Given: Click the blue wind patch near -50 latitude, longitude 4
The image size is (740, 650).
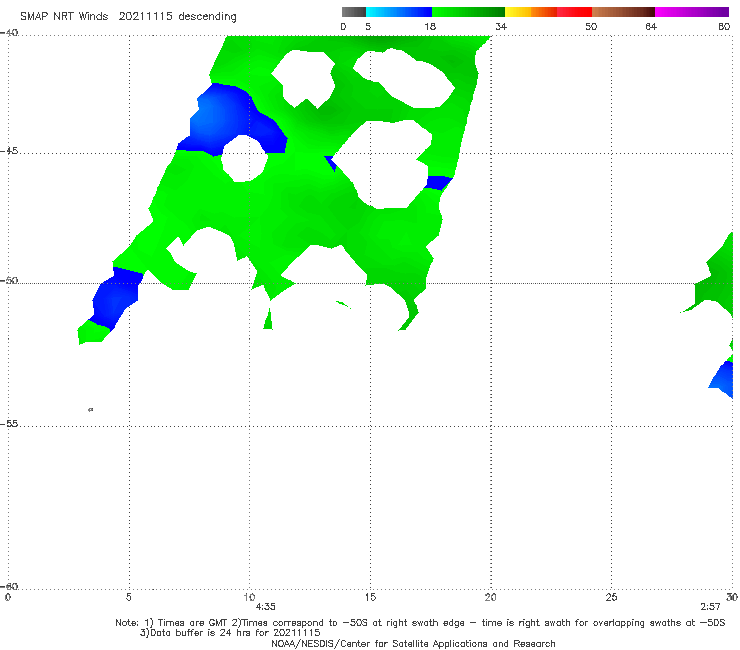Looking at the screenshot, I should point(116,298).
